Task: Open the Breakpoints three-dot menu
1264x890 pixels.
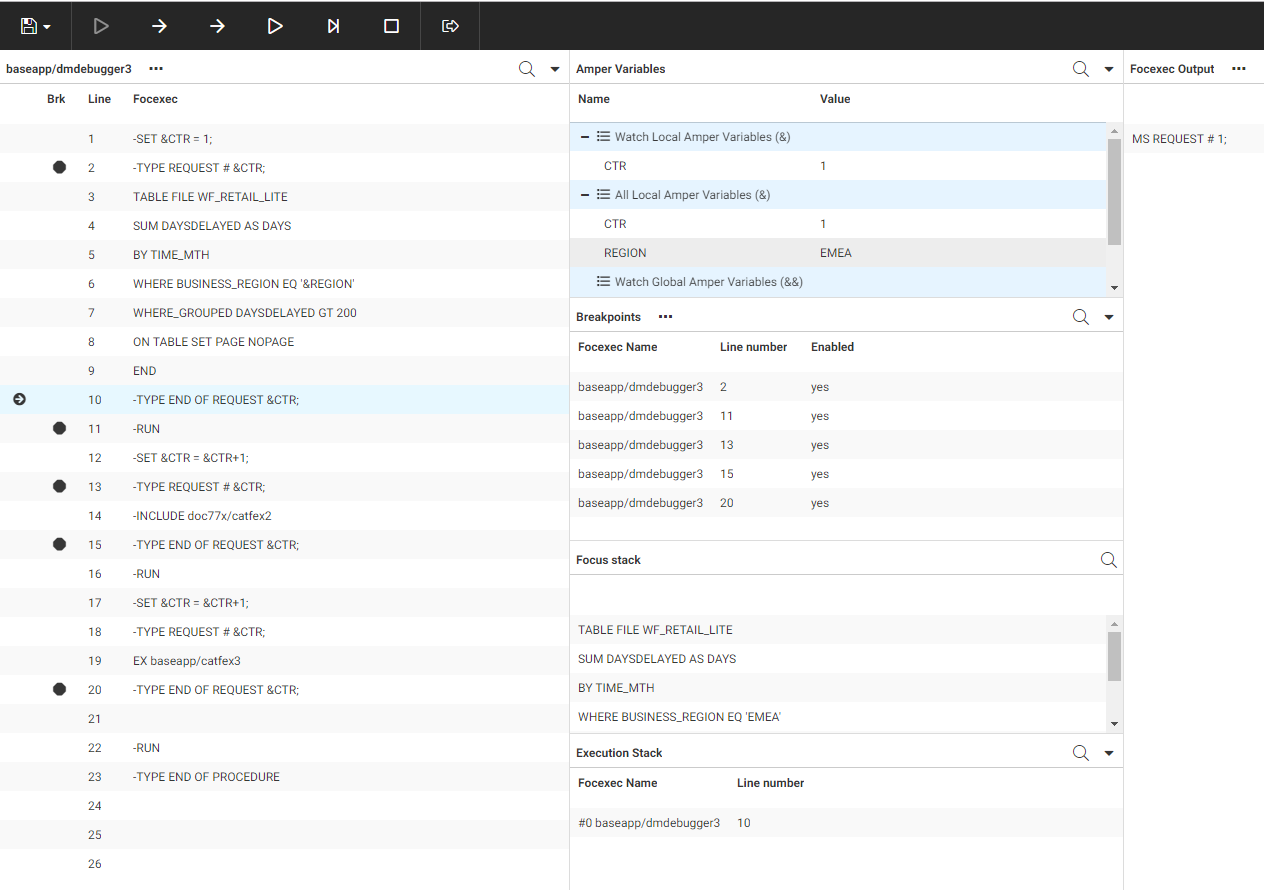Action: pos(665,317)
